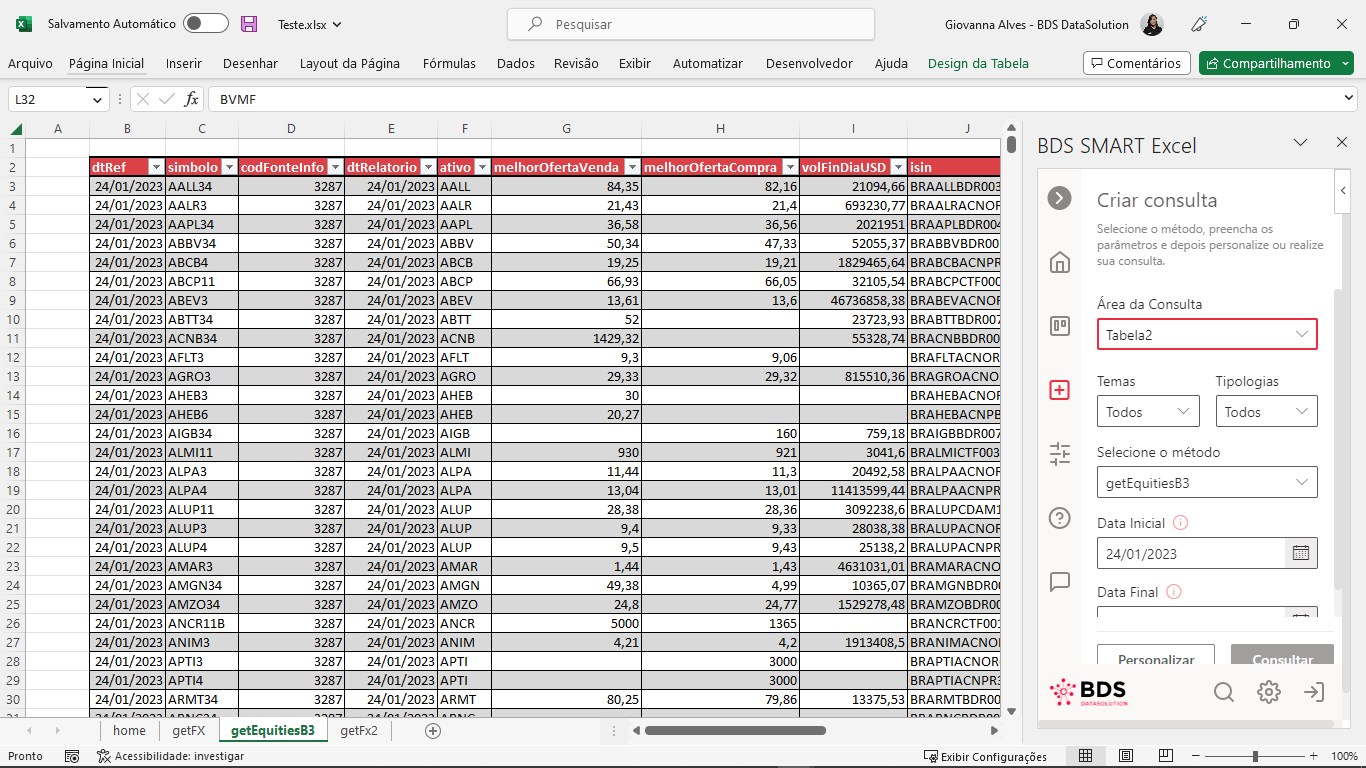Image resolution: width=1366 pixels, height=768 pixels.
Task: Click the insert function fx icon
Action: pos(191,99)
